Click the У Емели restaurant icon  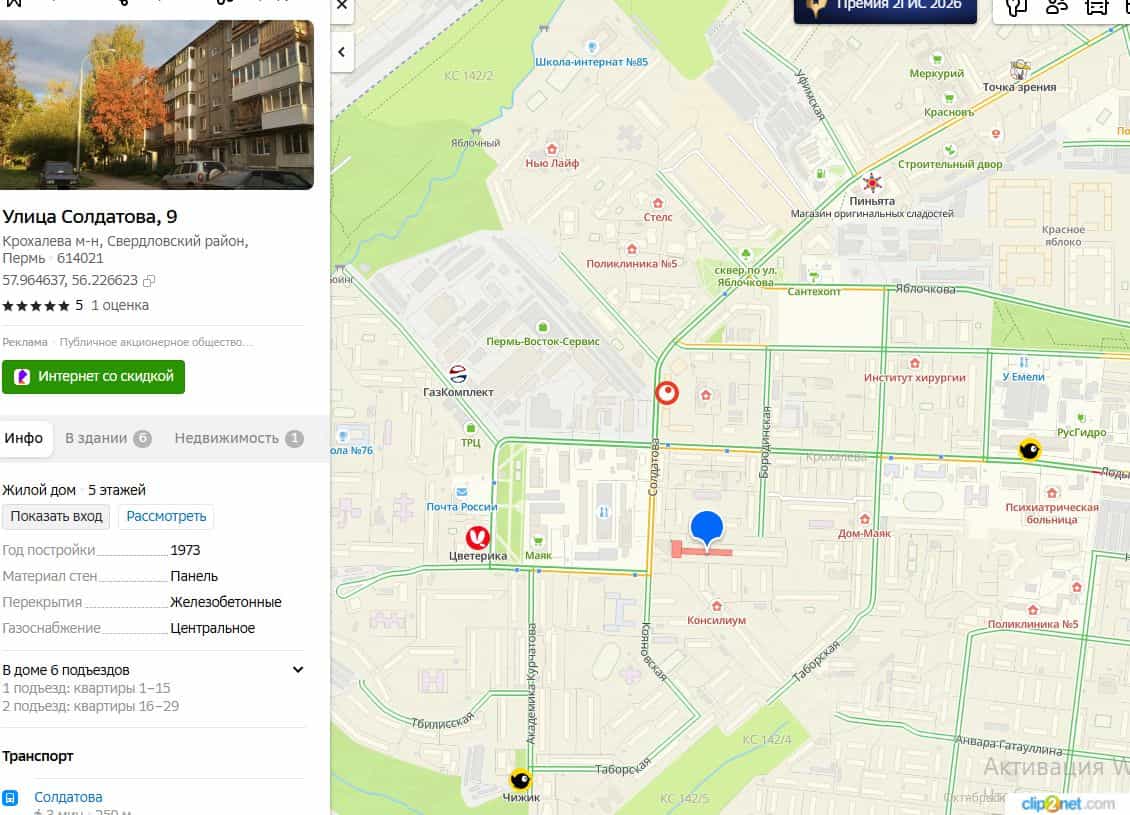click(x=1023, y=362)
